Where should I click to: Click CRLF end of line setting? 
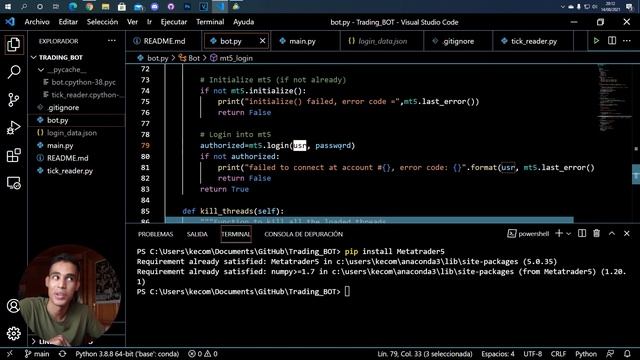pos(558,354)
